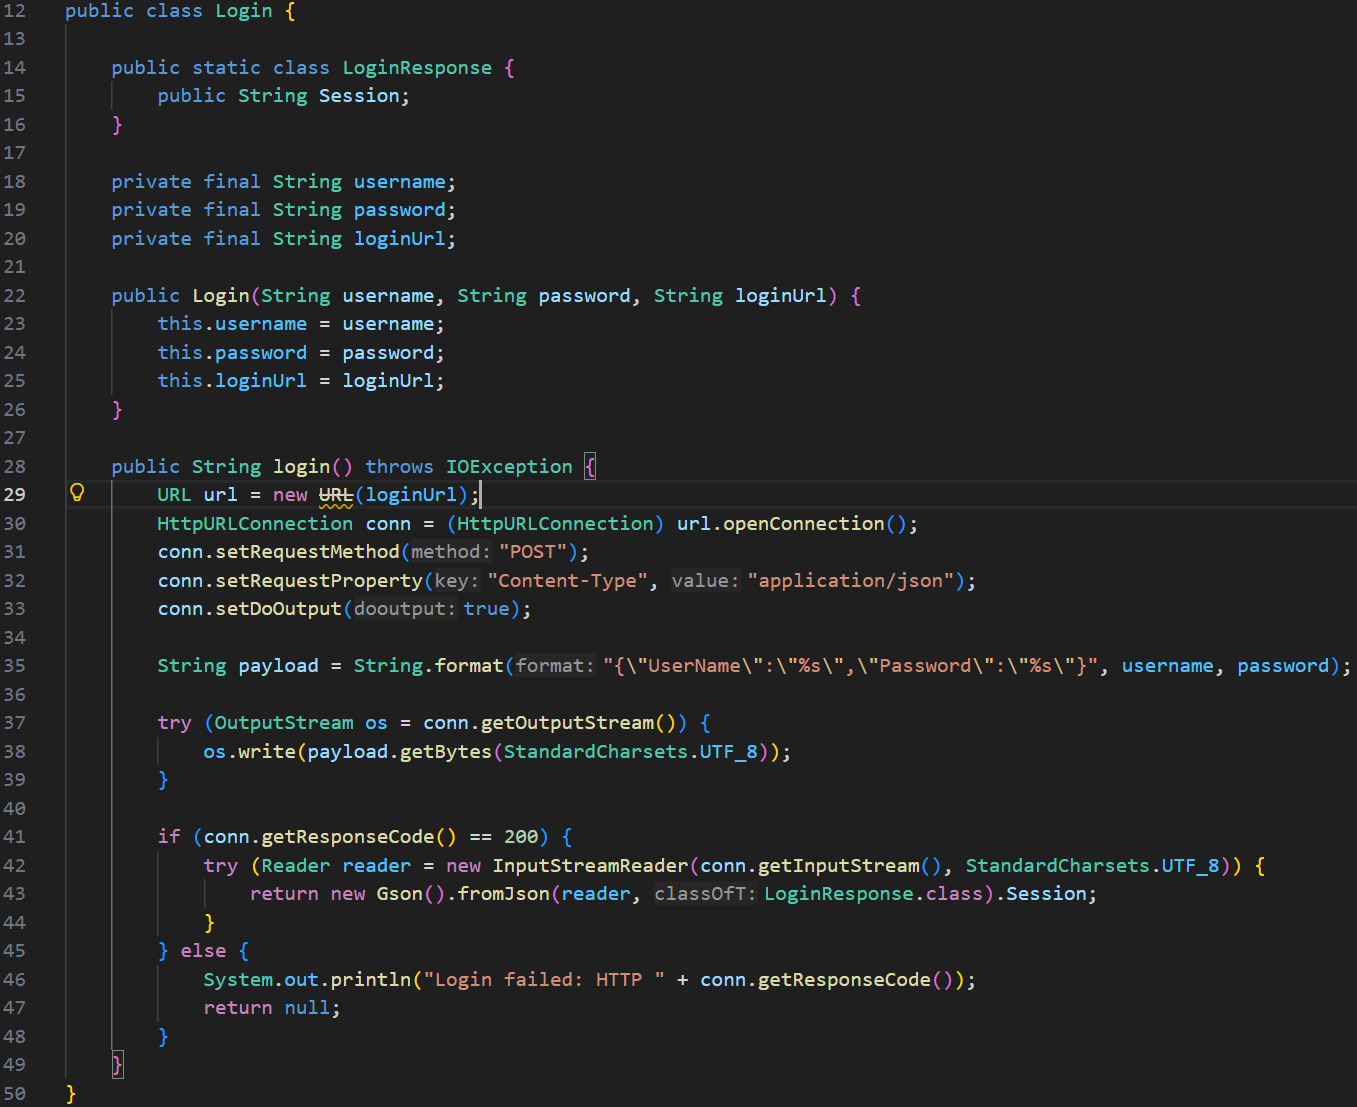Click the openConnection method call
This screenshot has height=1107, width=1357.
[x=803, y=524]
